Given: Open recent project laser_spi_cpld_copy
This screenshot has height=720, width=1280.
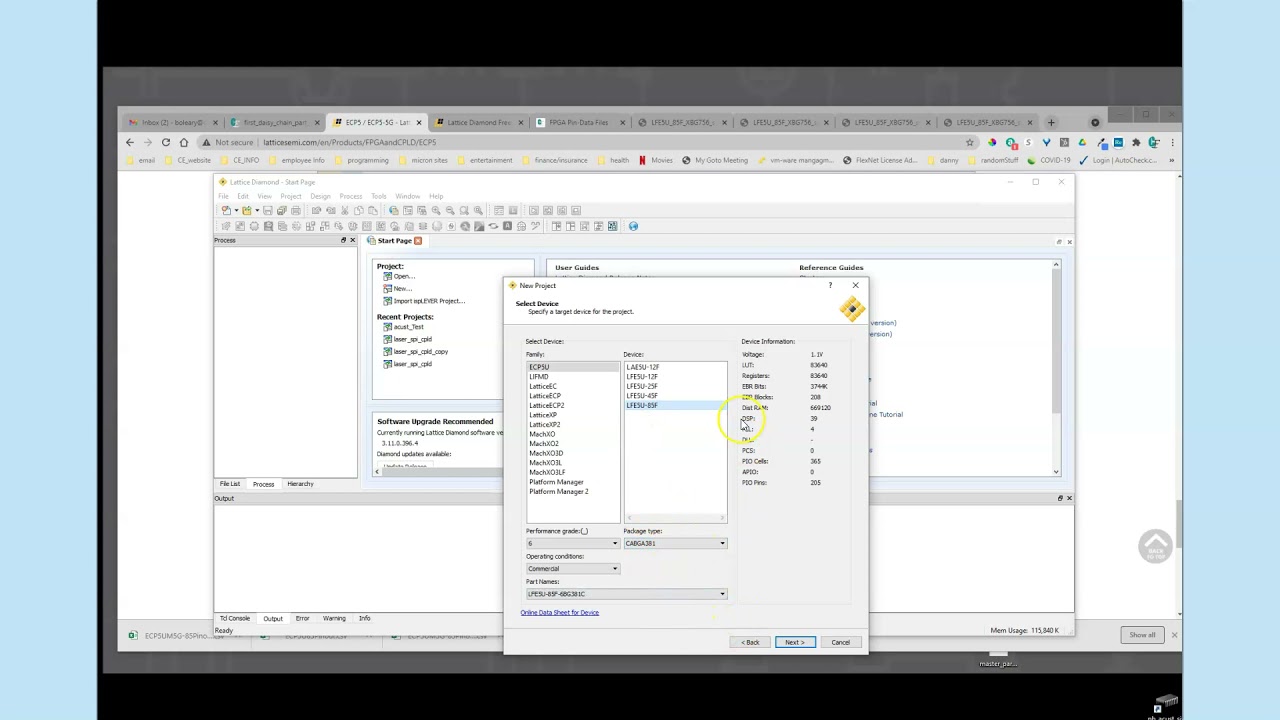Looking at the screenshot, I should 420,351.
